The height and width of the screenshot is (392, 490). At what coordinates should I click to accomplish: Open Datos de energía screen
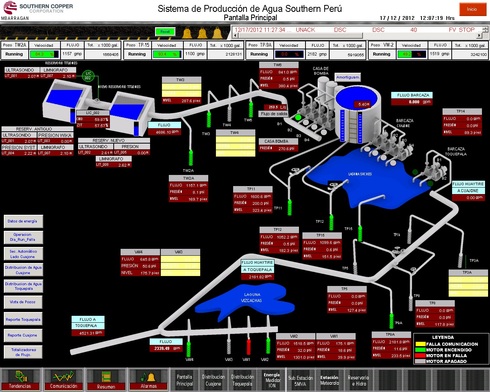coord(23,221)
